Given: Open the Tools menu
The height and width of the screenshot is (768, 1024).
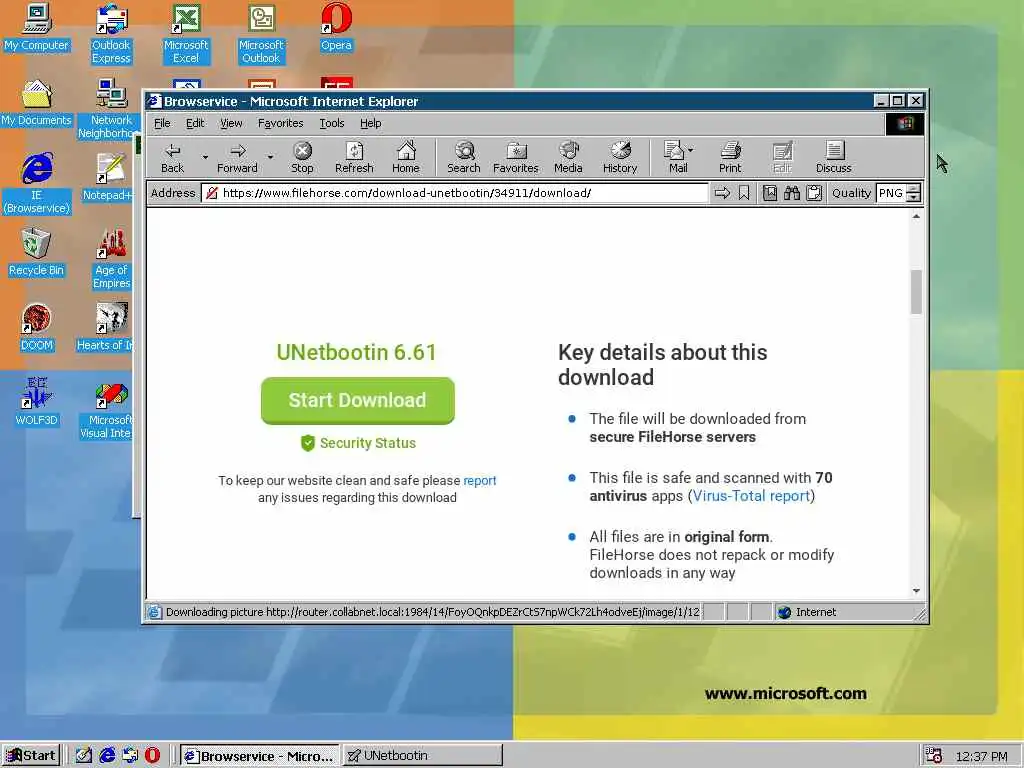Looking at the screenshot, I should [x=332, y=123].
